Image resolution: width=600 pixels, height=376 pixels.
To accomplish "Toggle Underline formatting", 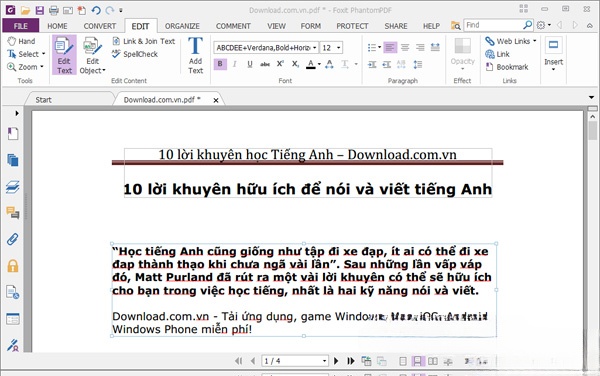I will (x=249, y=64).
